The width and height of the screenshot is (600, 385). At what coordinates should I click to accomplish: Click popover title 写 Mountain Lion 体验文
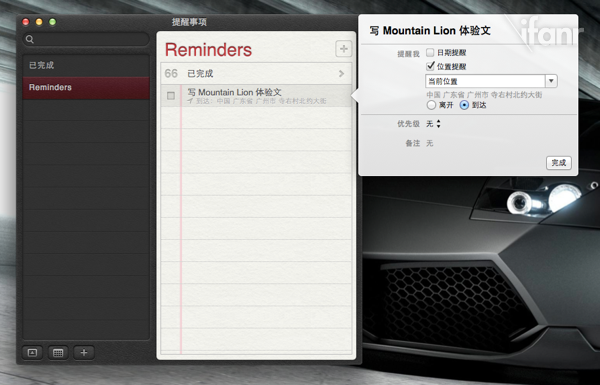pos(430,31)
